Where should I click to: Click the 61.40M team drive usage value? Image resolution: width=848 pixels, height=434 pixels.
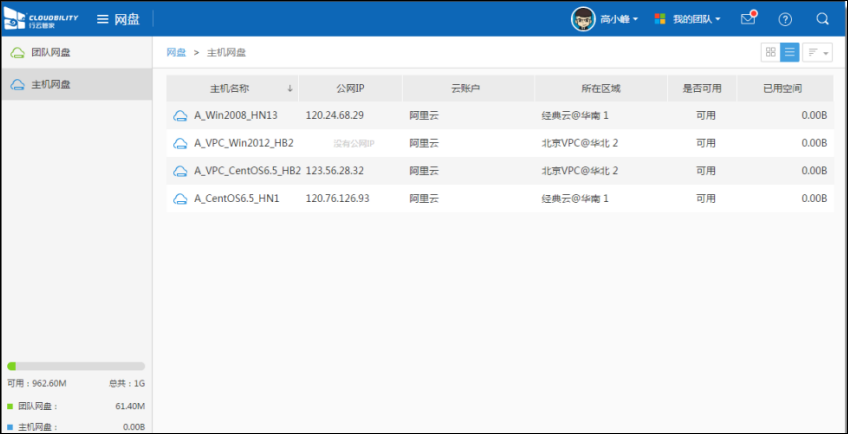click(130, 406)
